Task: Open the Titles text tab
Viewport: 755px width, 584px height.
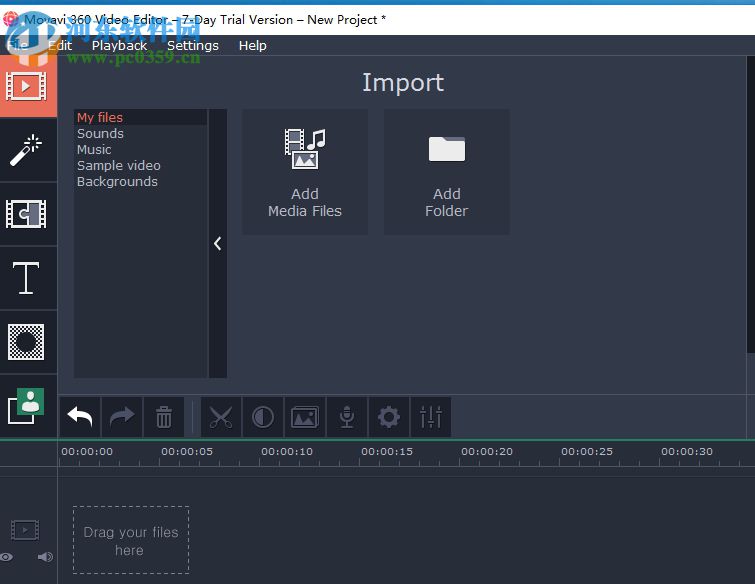Action: [x=26, y=278]
